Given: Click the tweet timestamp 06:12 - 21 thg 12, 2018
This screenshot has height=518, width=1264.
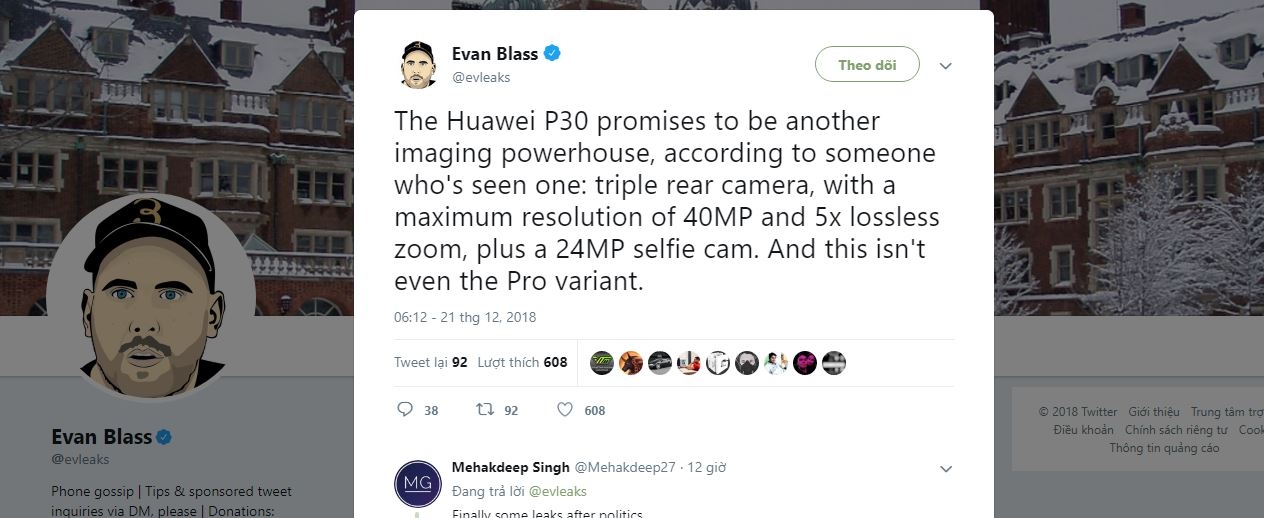Looking at the screenshot, I should 465,317.
